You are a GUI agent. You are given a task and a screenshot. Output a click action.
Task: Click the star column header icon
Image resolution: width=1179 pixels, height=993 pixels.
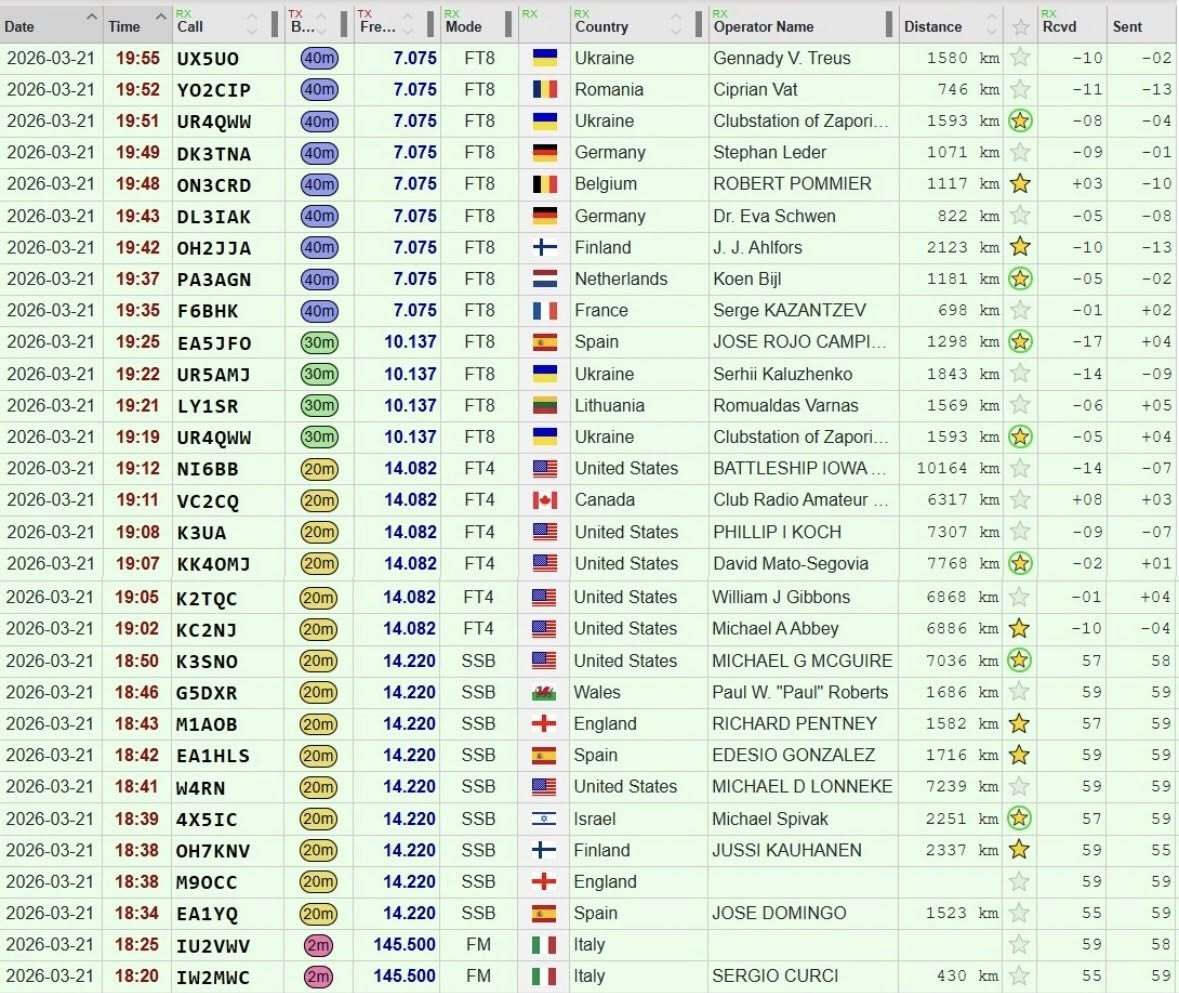pos(1020,27)
